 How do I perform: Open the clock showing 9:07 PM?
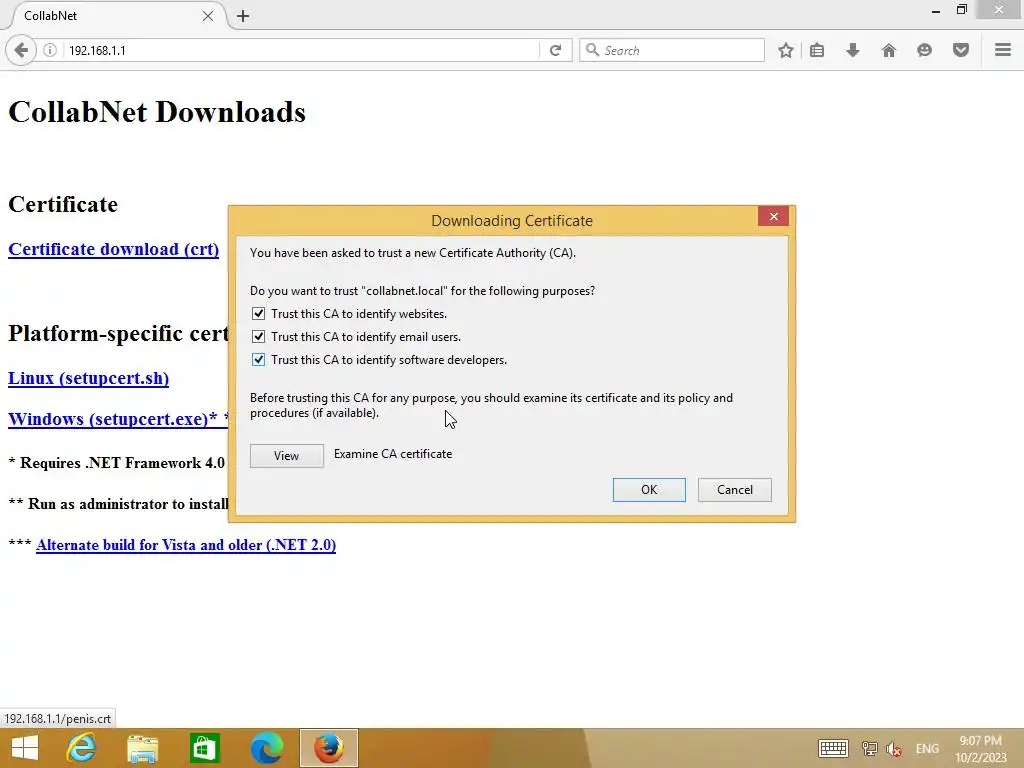[981, 749]
